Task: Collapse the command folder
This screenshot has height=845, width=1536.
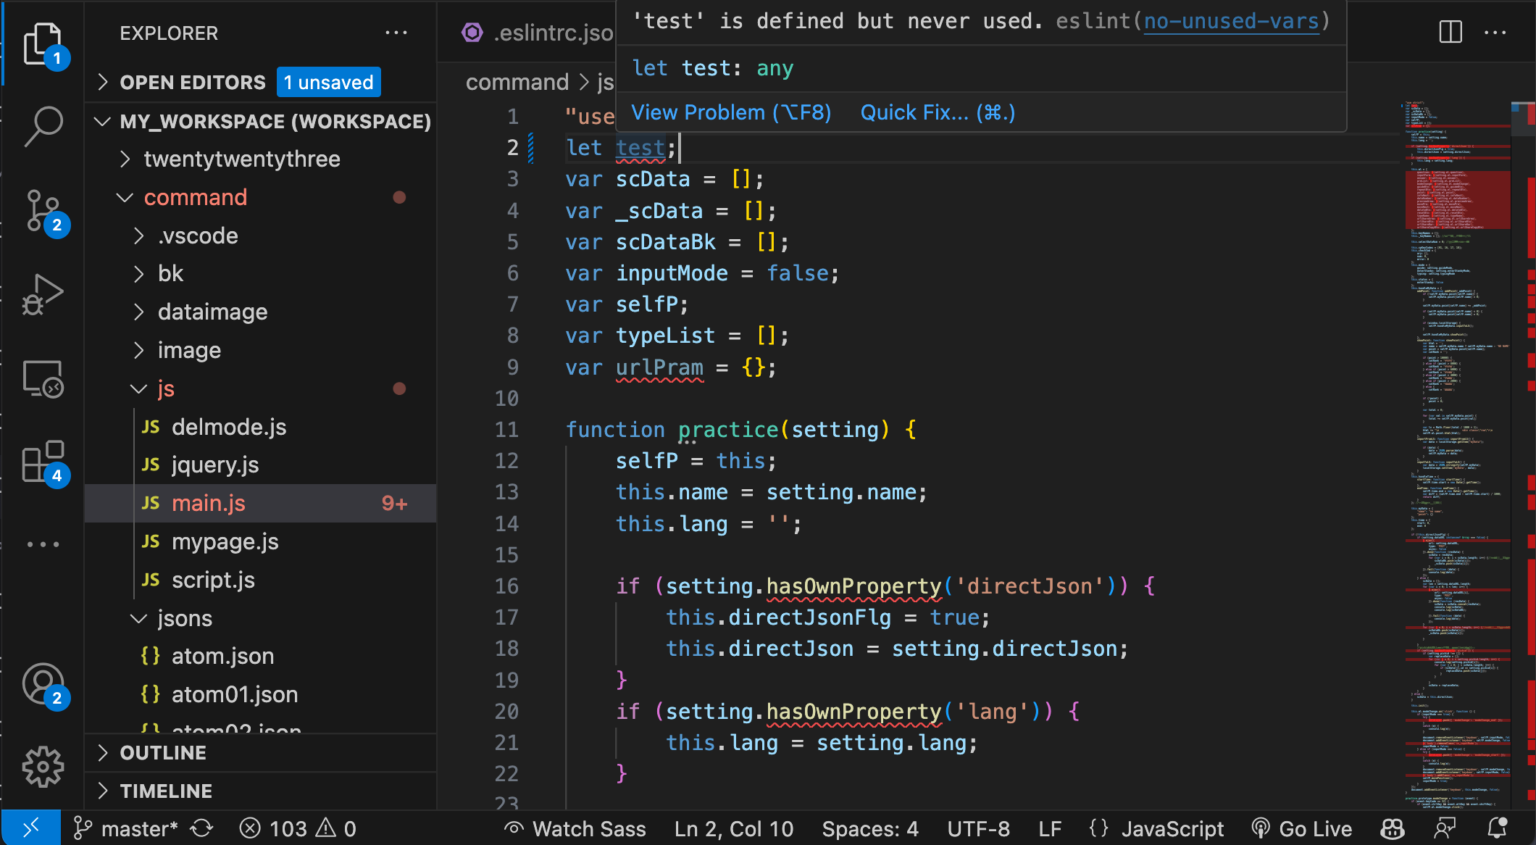Action: point(195,197)
